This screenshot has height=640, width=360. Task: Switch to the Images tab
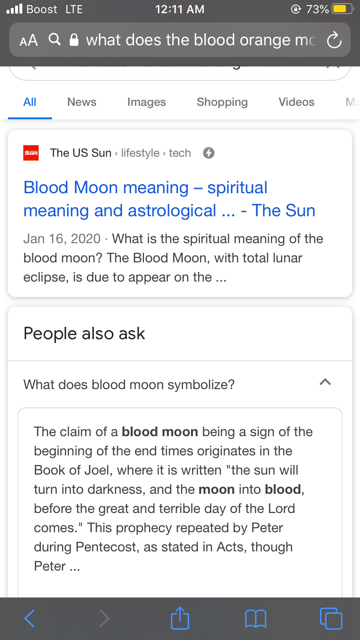click(x=147, y=102)
